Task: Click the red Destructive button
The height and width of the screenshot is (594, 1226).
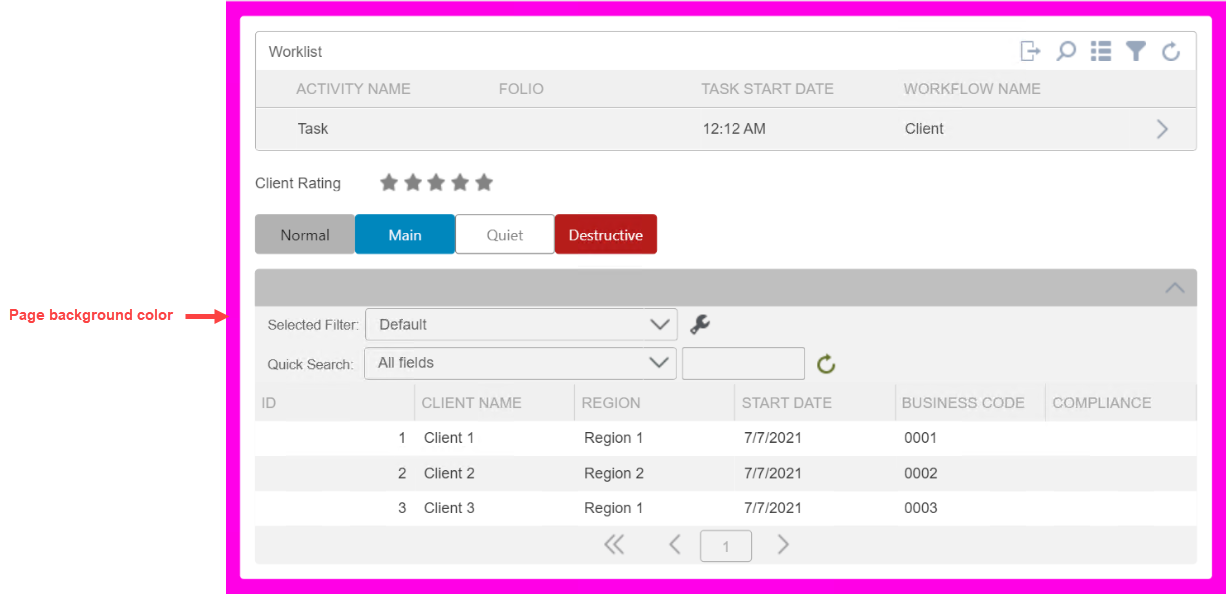Action: click(606, 235)
